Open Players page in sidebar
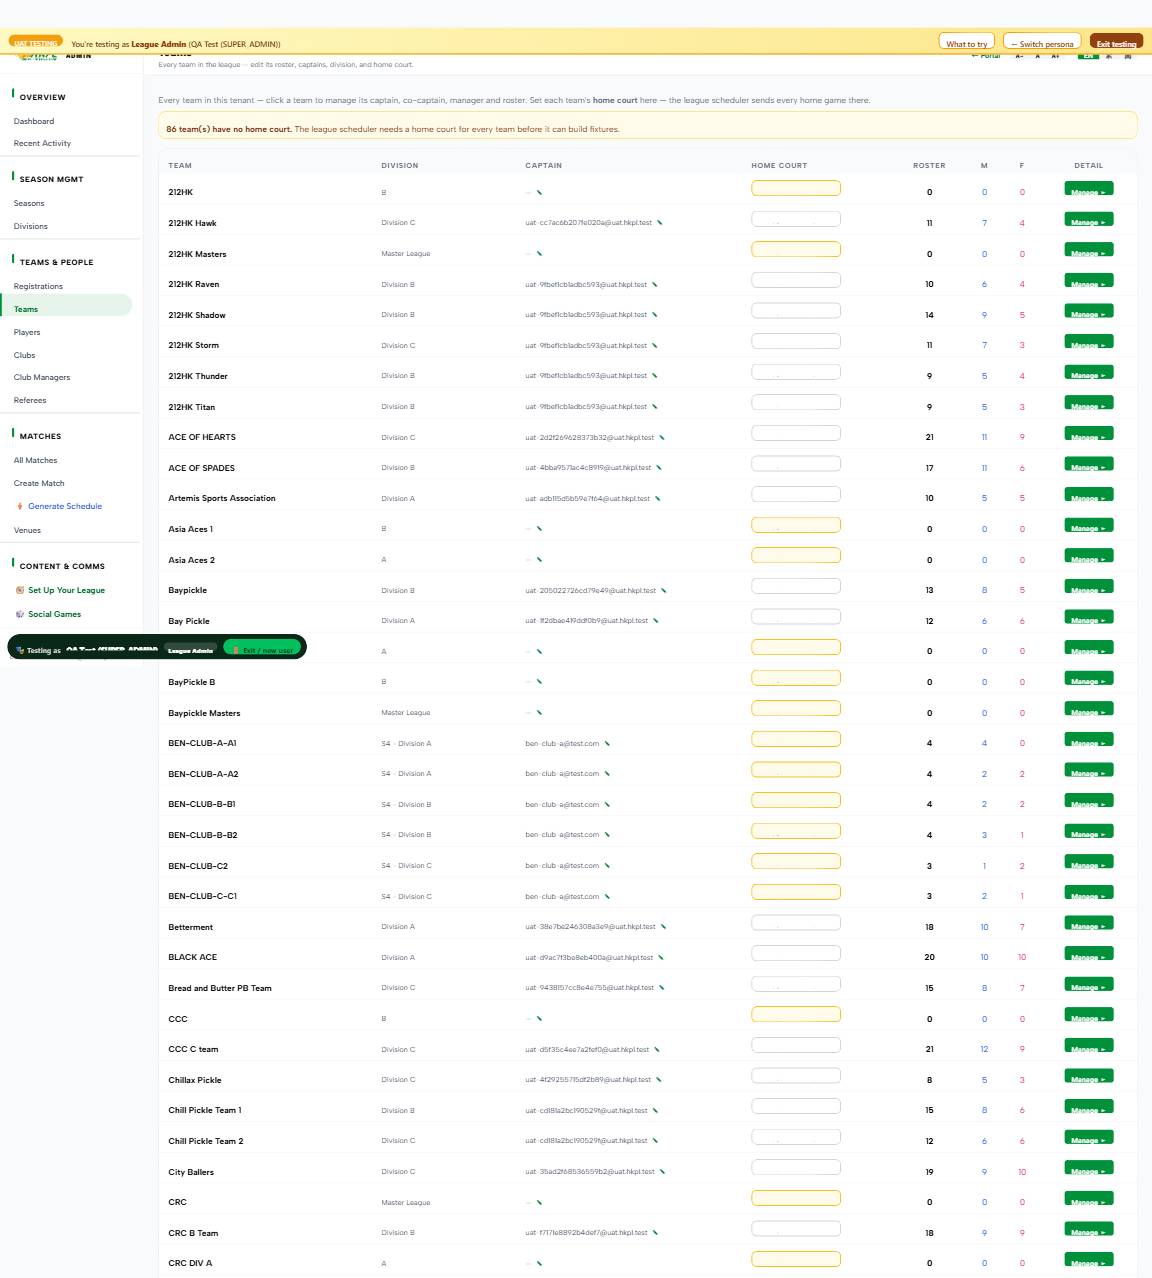Screen dimensions: 1152x1278 [x=27, y=332]
